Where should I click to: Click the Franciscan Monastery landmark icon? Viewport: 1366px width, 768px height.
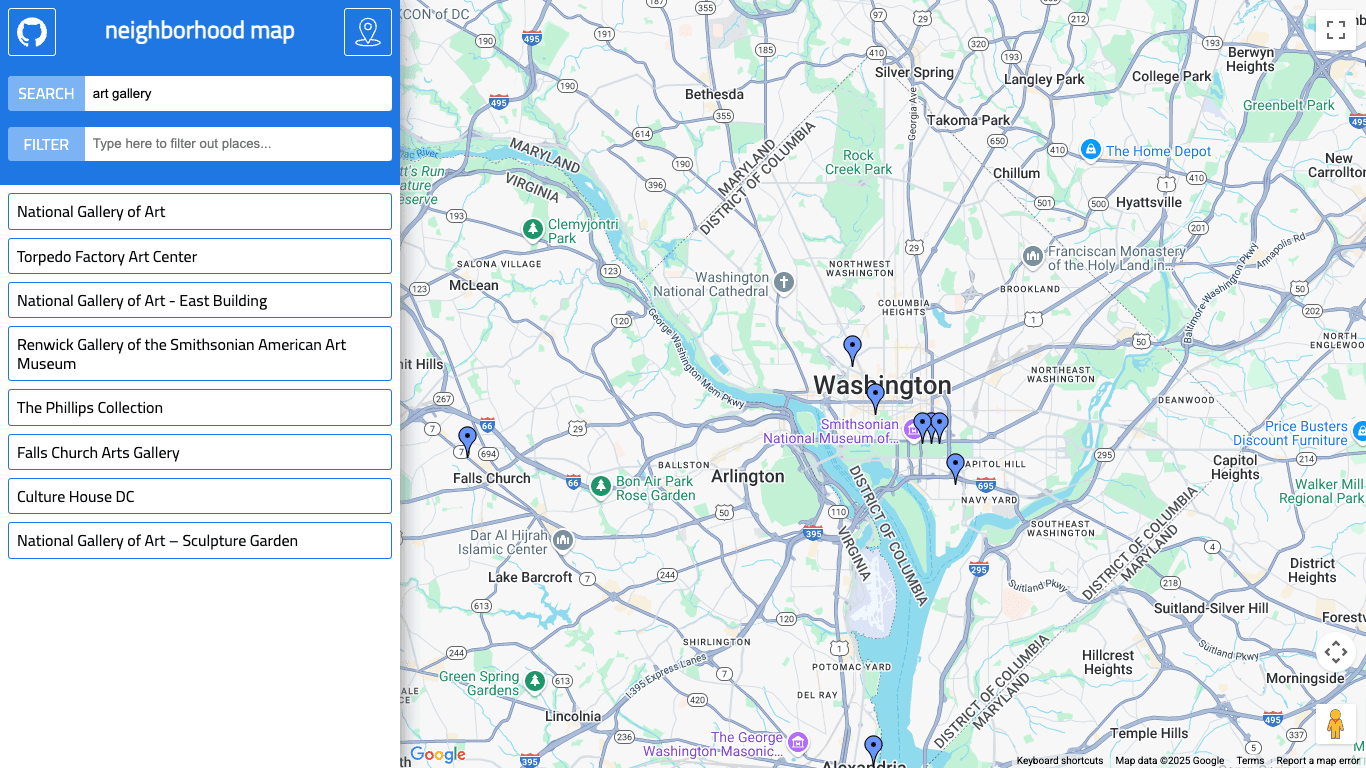point(1031,256)
